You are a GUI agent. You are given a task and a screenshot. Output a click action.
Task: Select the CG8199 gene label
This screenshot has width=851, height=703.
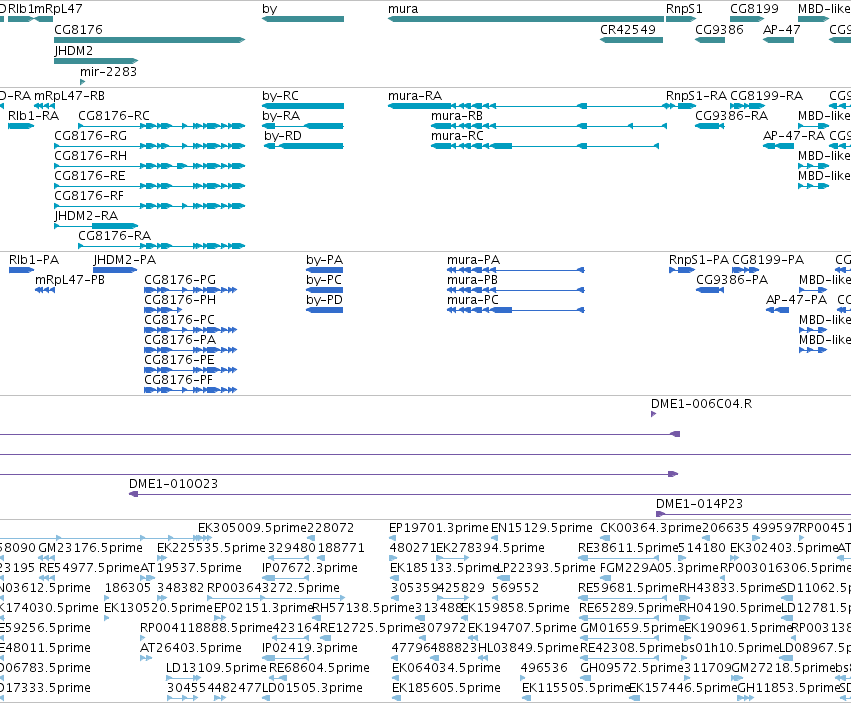(x=754, y=9)
